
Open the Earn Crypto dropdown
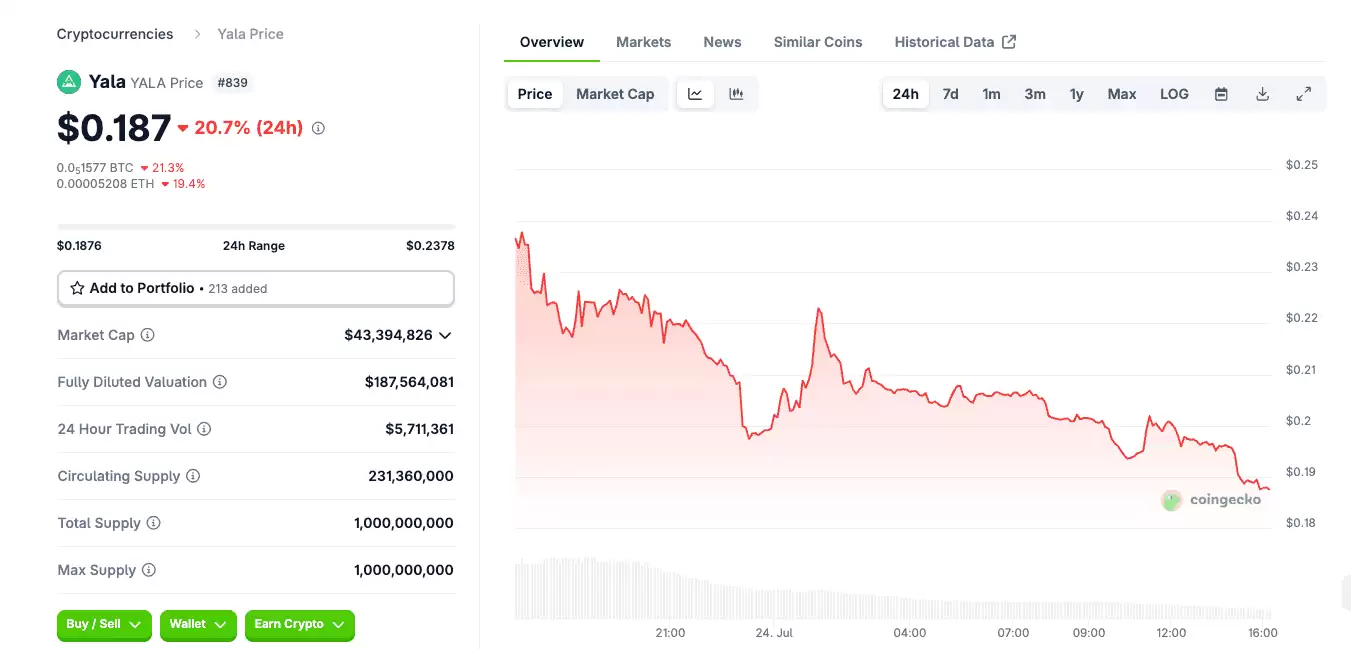pos(299,624)
